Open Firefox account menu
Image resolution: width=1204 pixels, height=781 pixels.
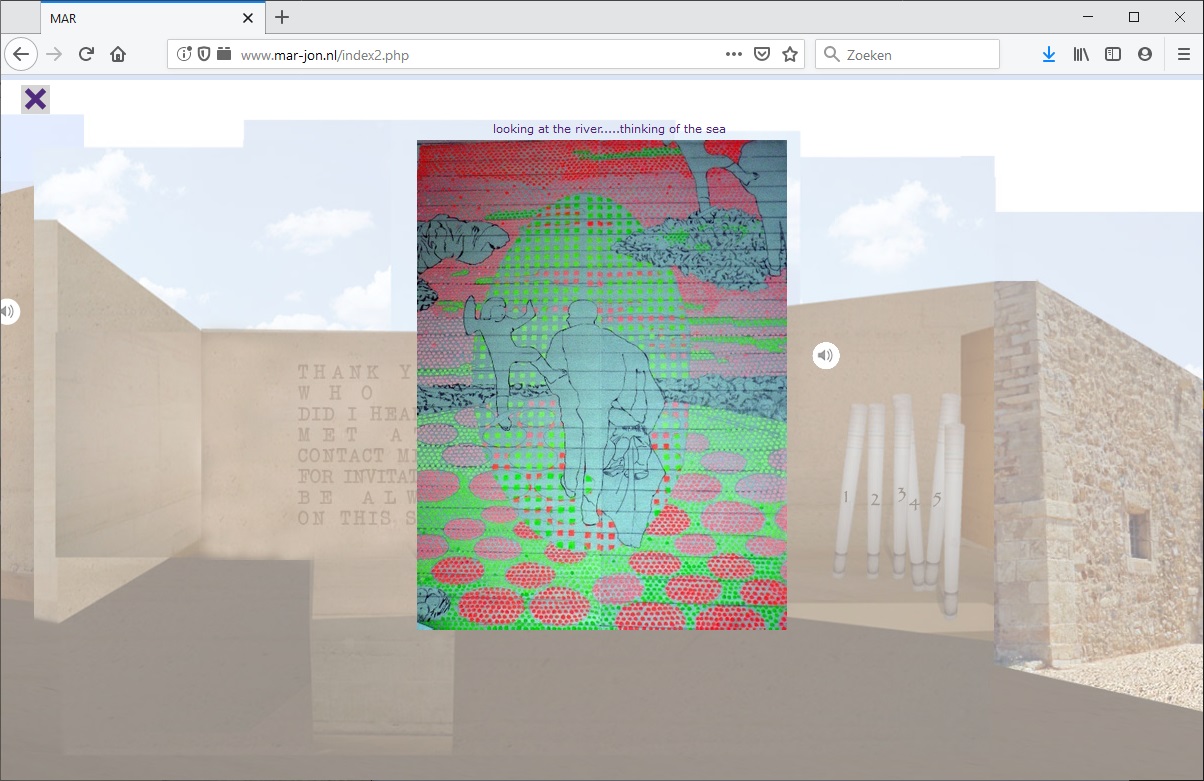1145,55
